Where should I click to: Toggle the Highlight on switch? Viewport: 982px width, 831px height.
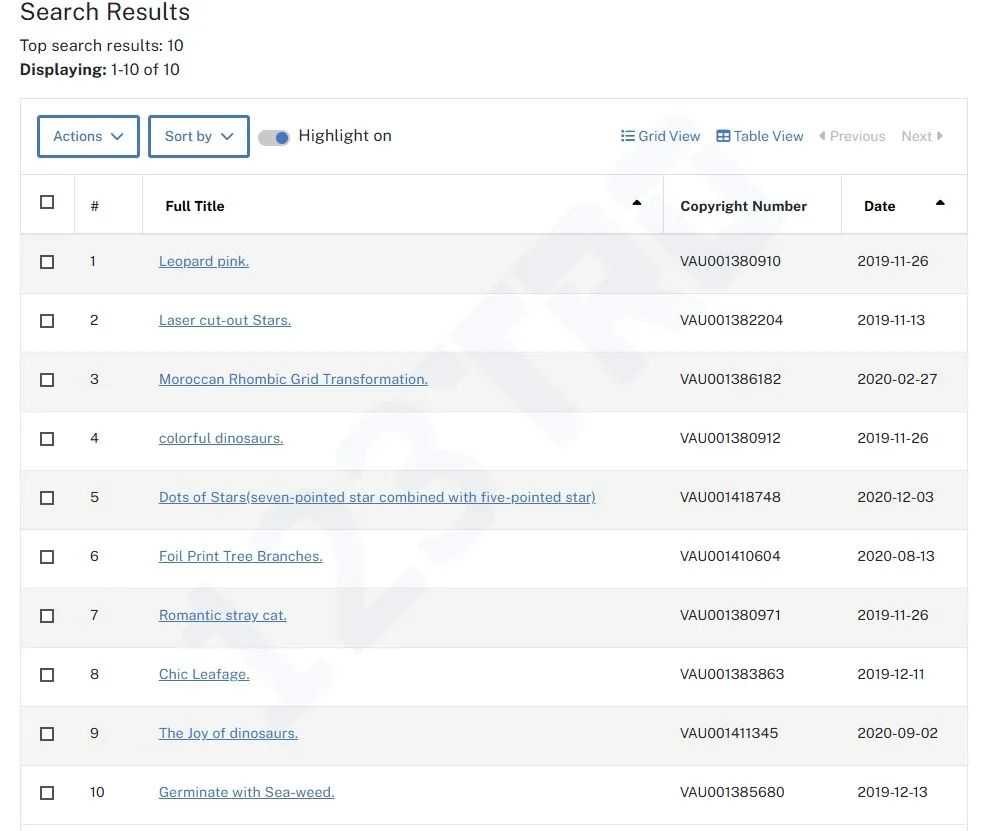point(274,137)
